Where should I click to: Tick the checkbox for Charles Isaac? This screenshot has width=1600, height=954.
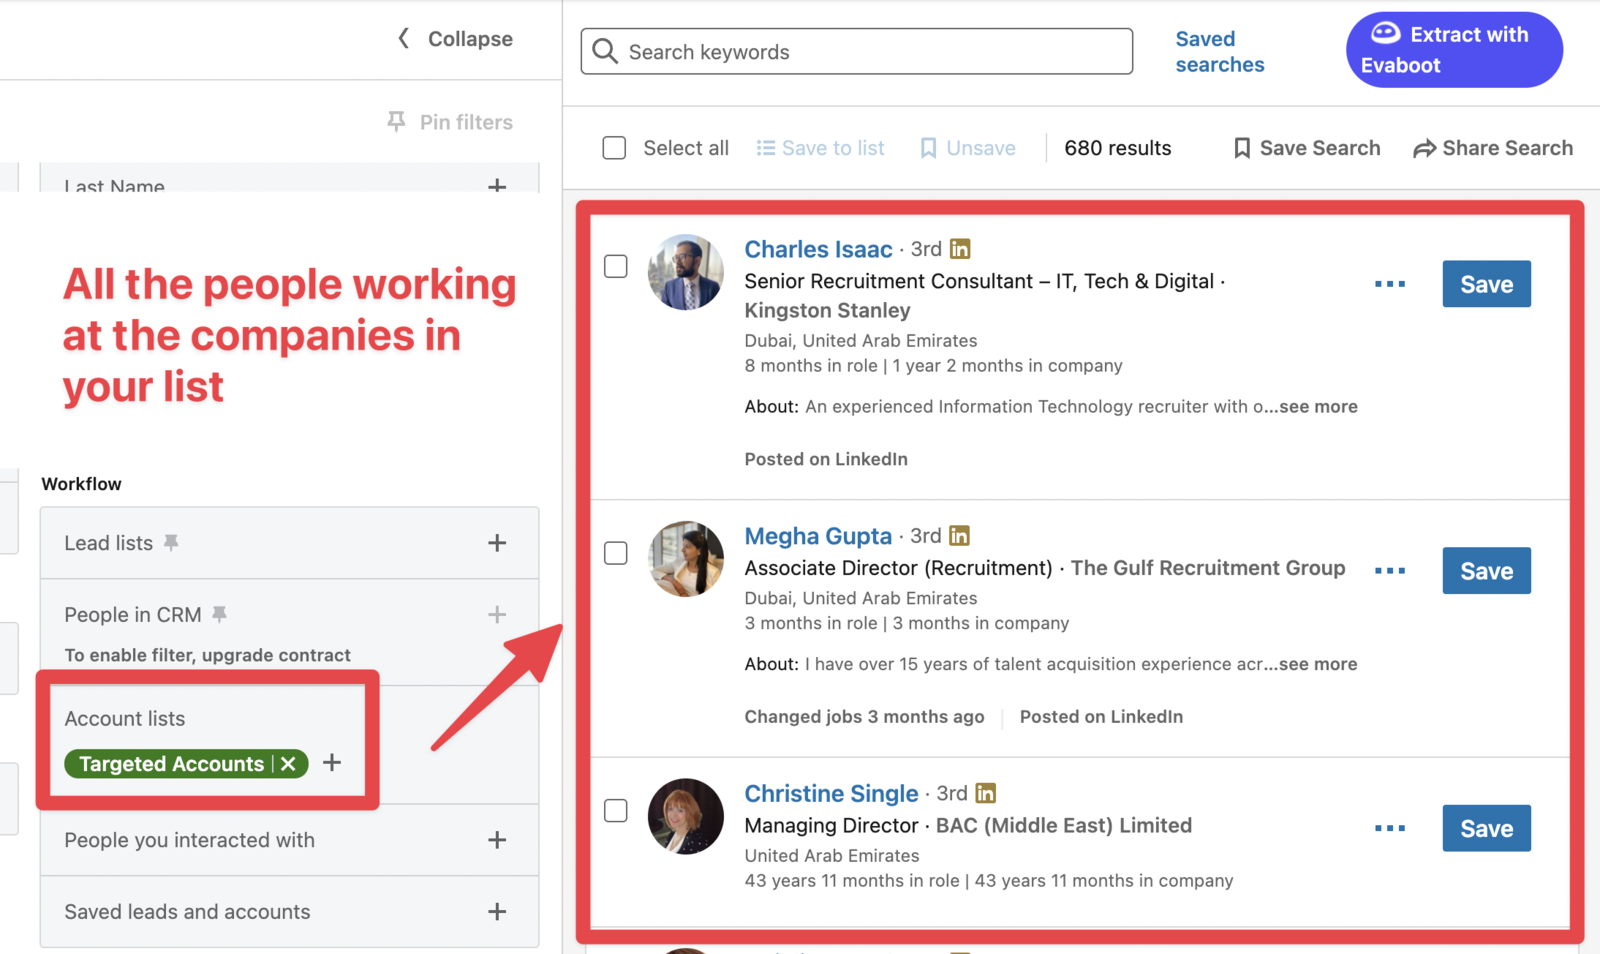[x=616, y=266]
